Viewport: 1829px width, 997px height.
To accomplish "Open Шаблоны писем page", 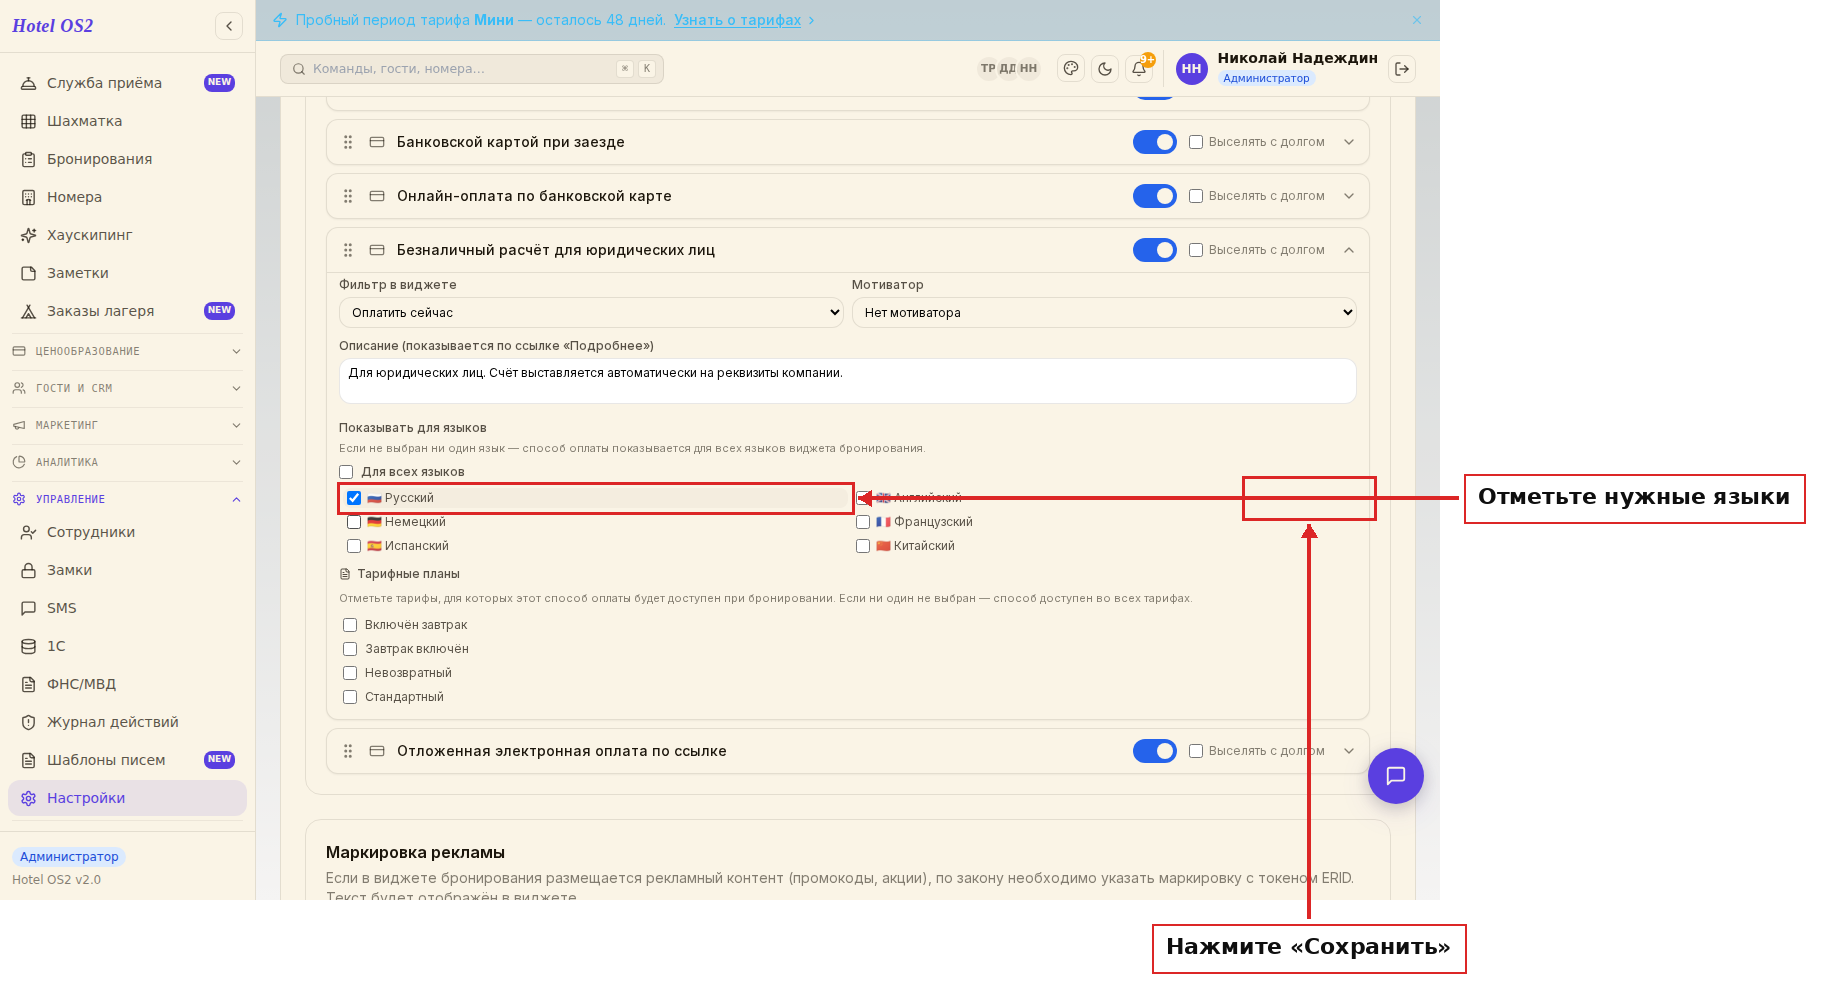I will point(127,760).
